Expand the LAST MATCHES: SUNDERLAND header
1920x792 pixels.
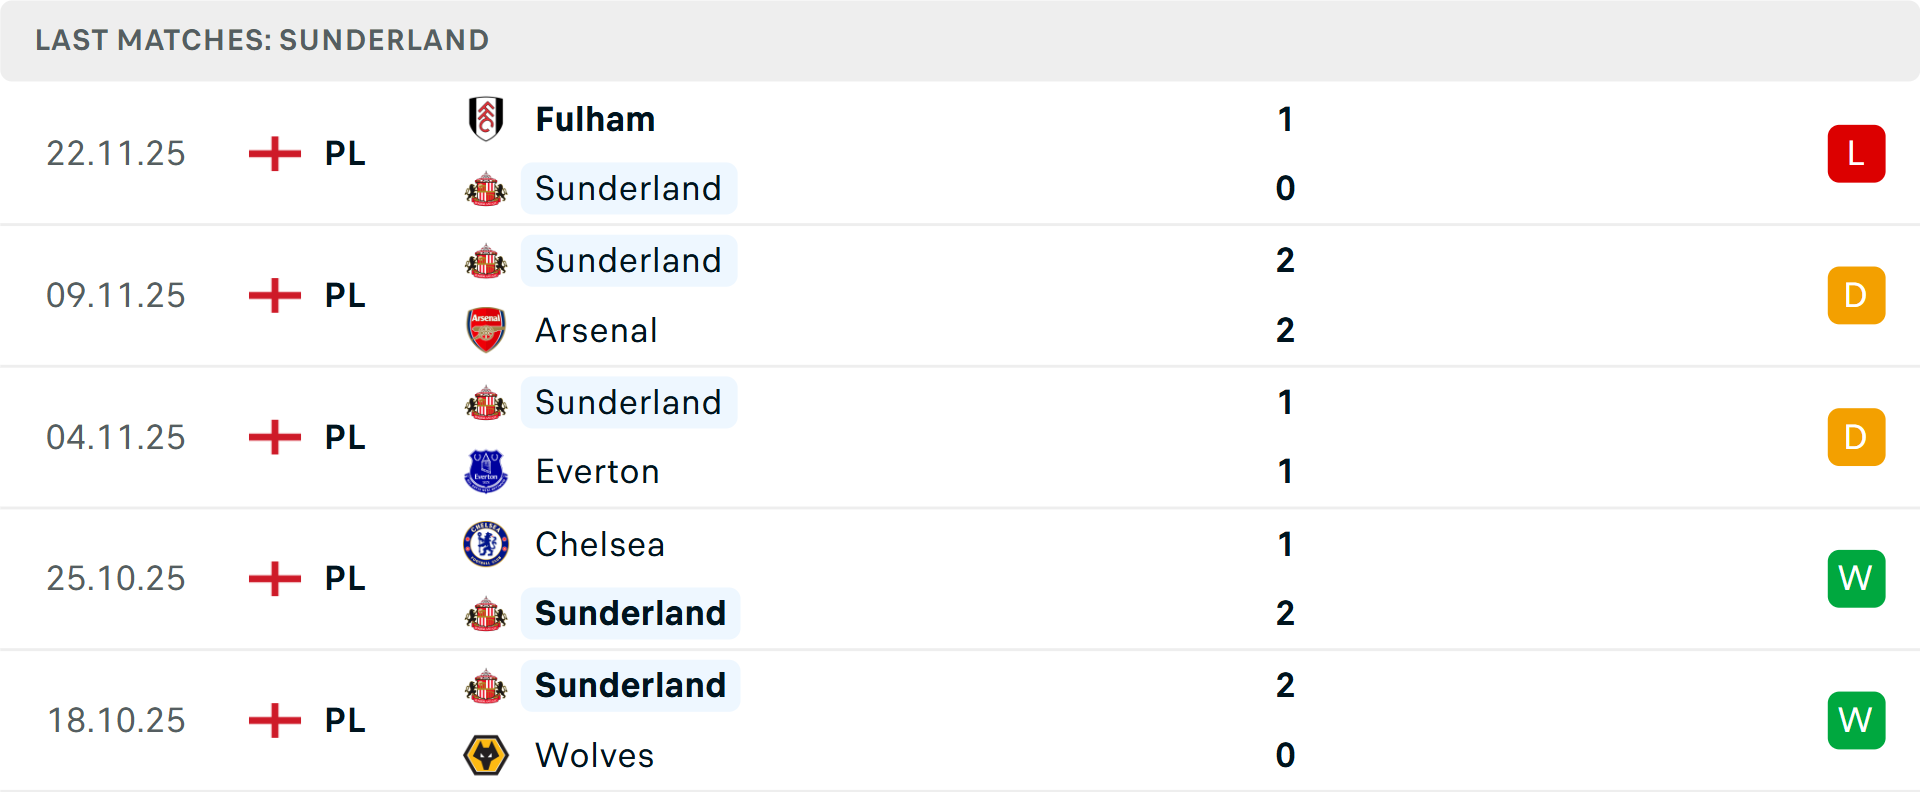(x=262, y=40)
